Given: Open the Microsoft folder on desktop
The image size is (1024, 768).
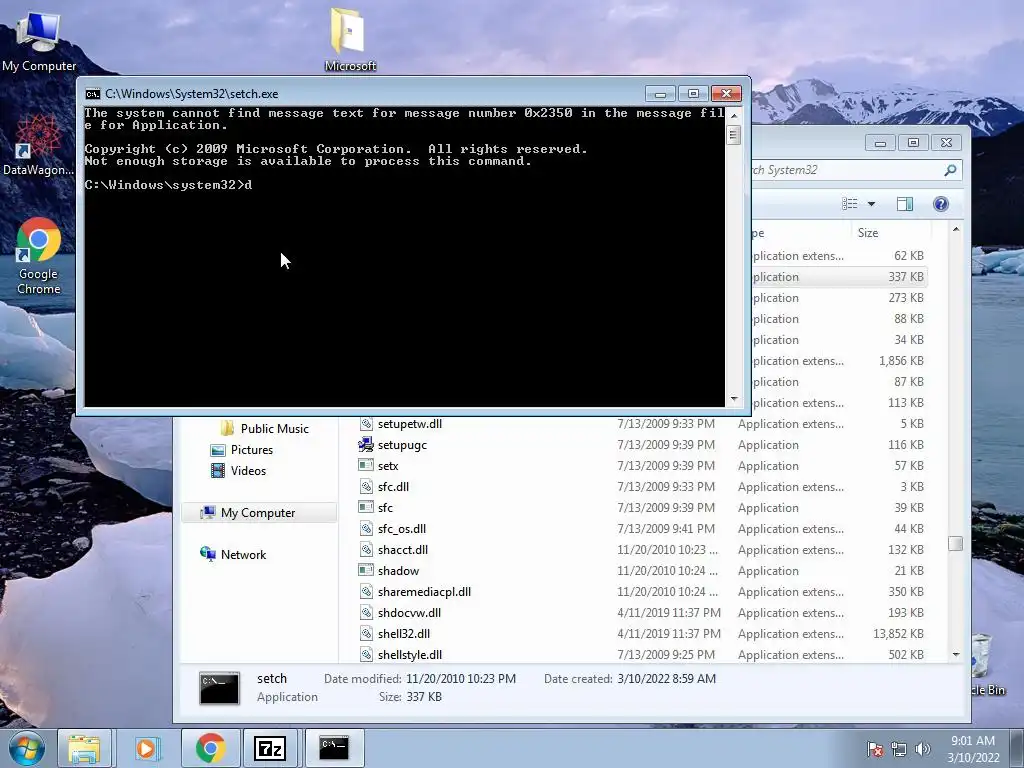Looking at the screenshot, I should (x=349, y=39).
